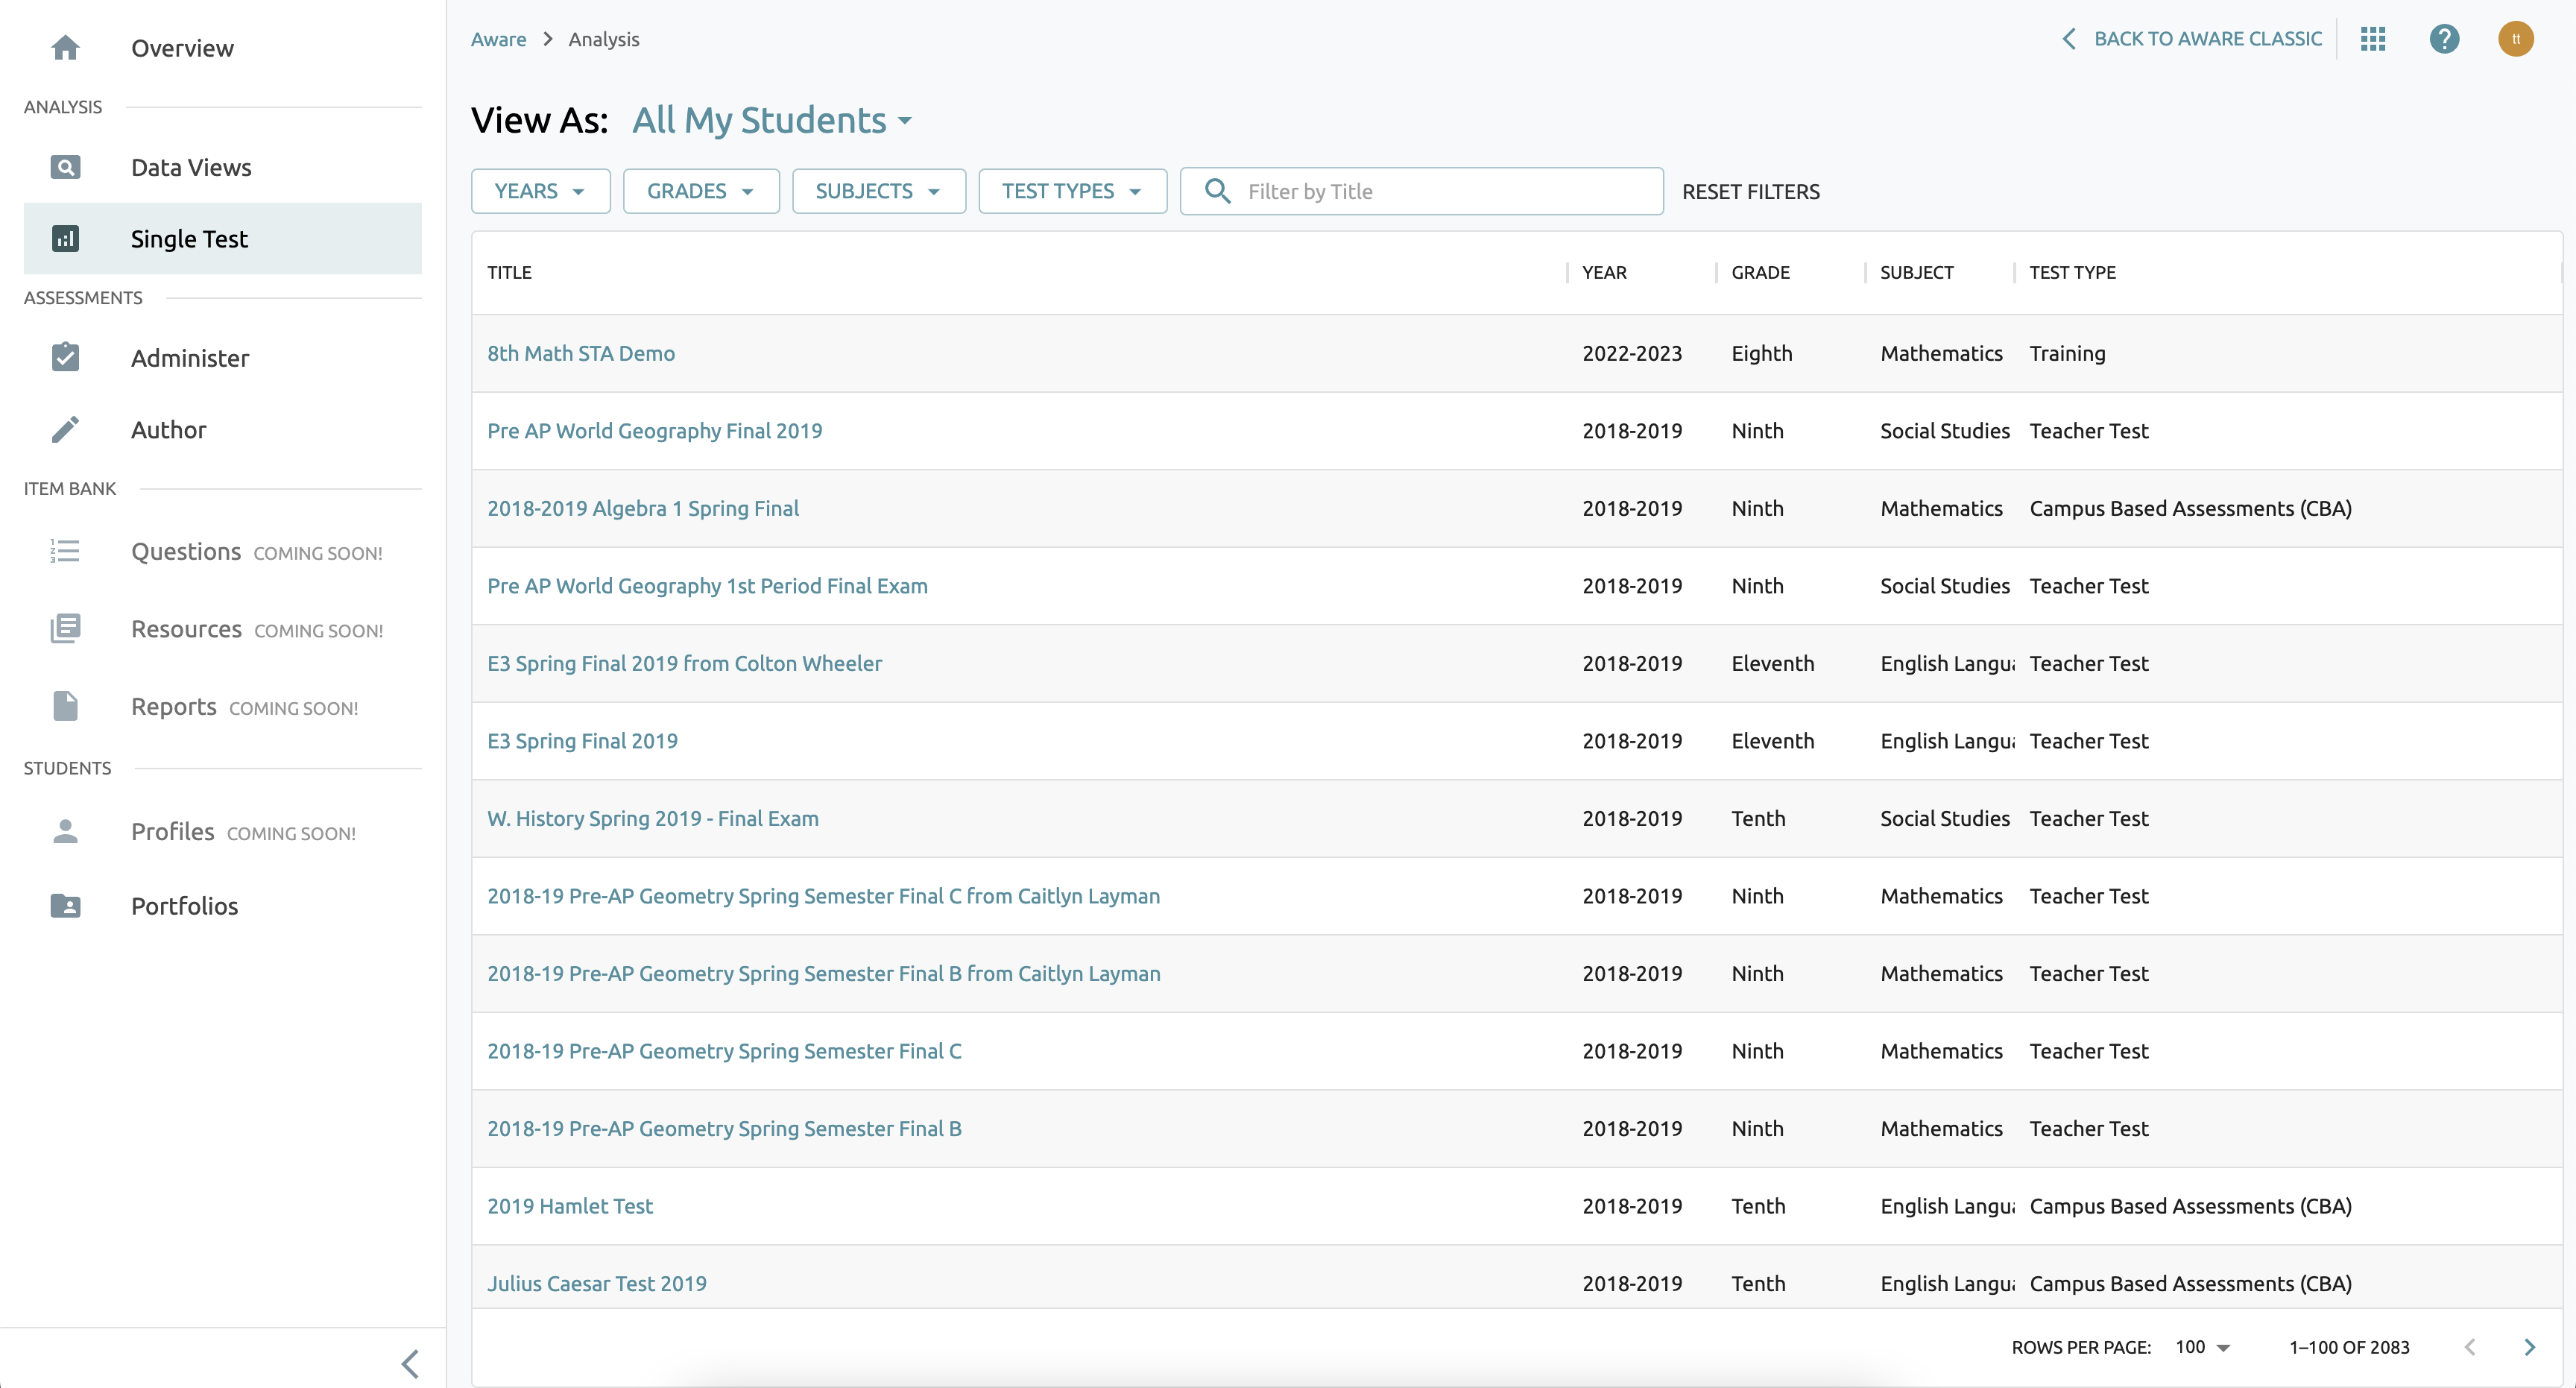2576x1388 pixels.
Task: Open Data Views magnifier icon
Action: tap(65, 167)
